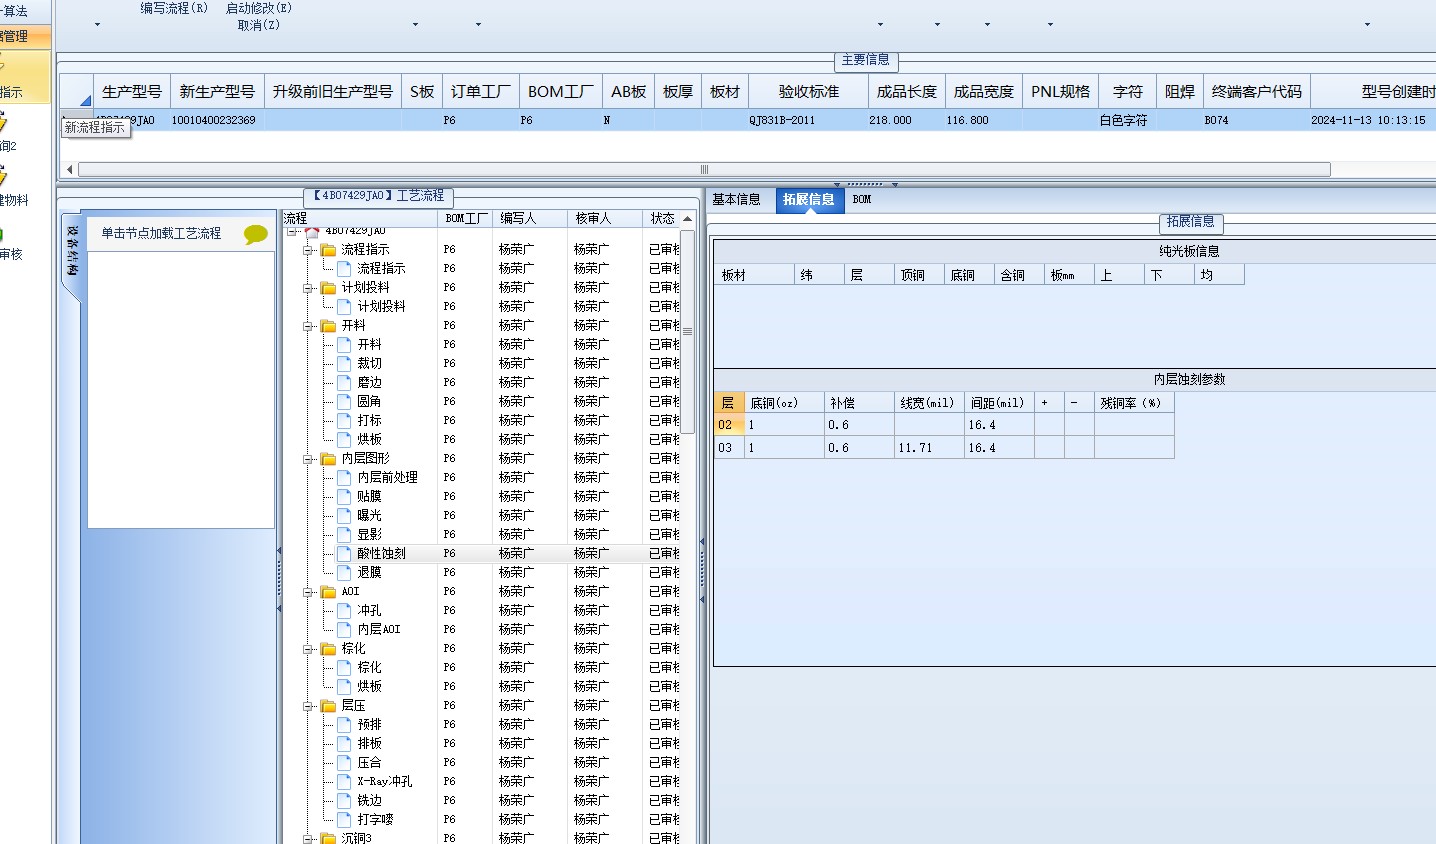Click the 计划投料 folder icon
The image size is (1436, 844).
[328, 288]
